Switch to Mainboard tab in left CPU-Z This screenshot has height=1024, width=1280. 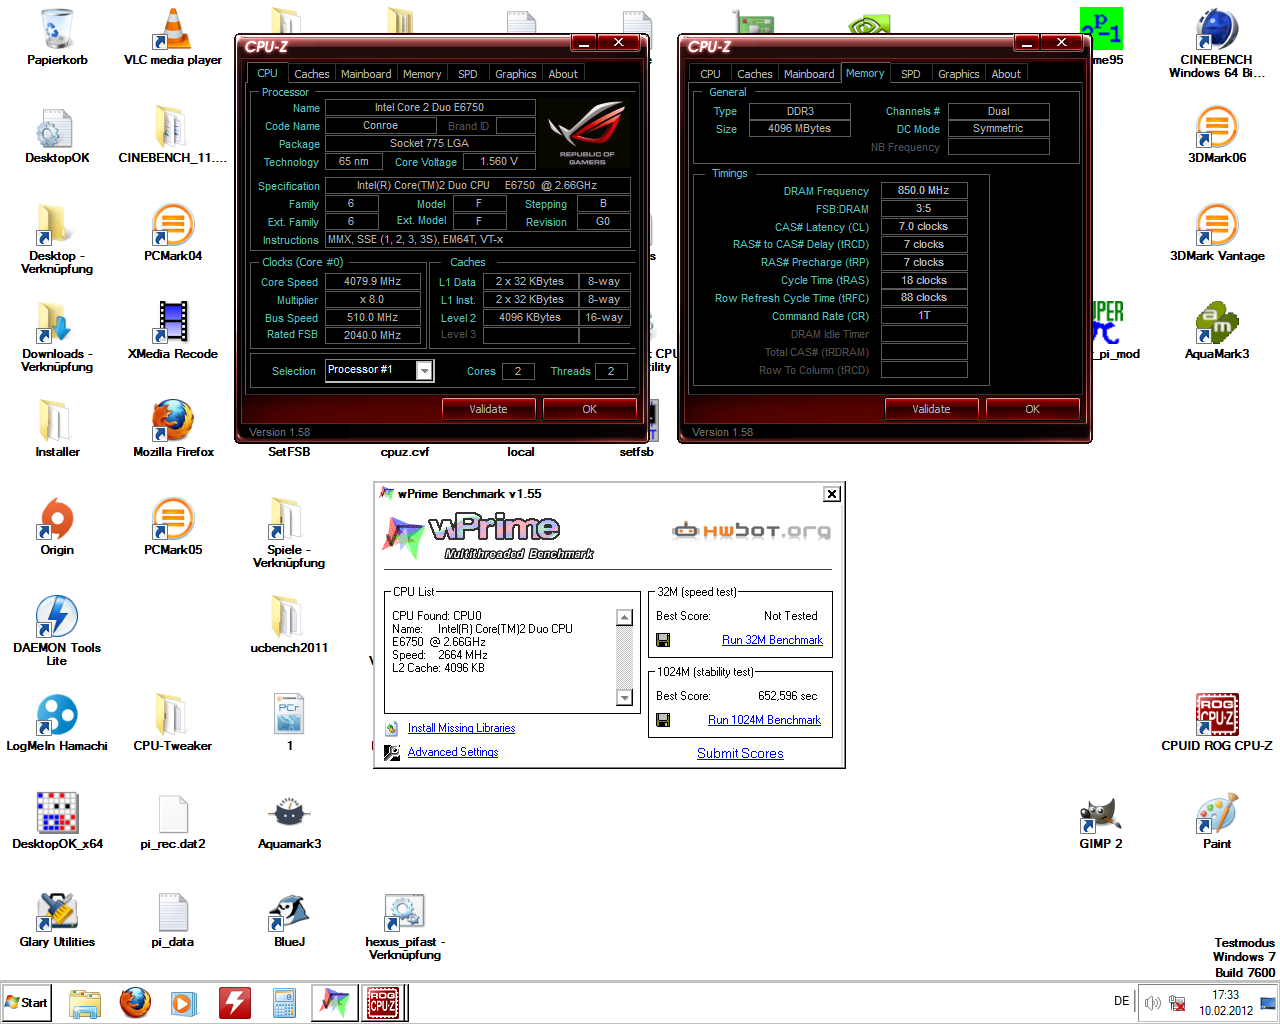pyautogui.click(x=366, y=74)
